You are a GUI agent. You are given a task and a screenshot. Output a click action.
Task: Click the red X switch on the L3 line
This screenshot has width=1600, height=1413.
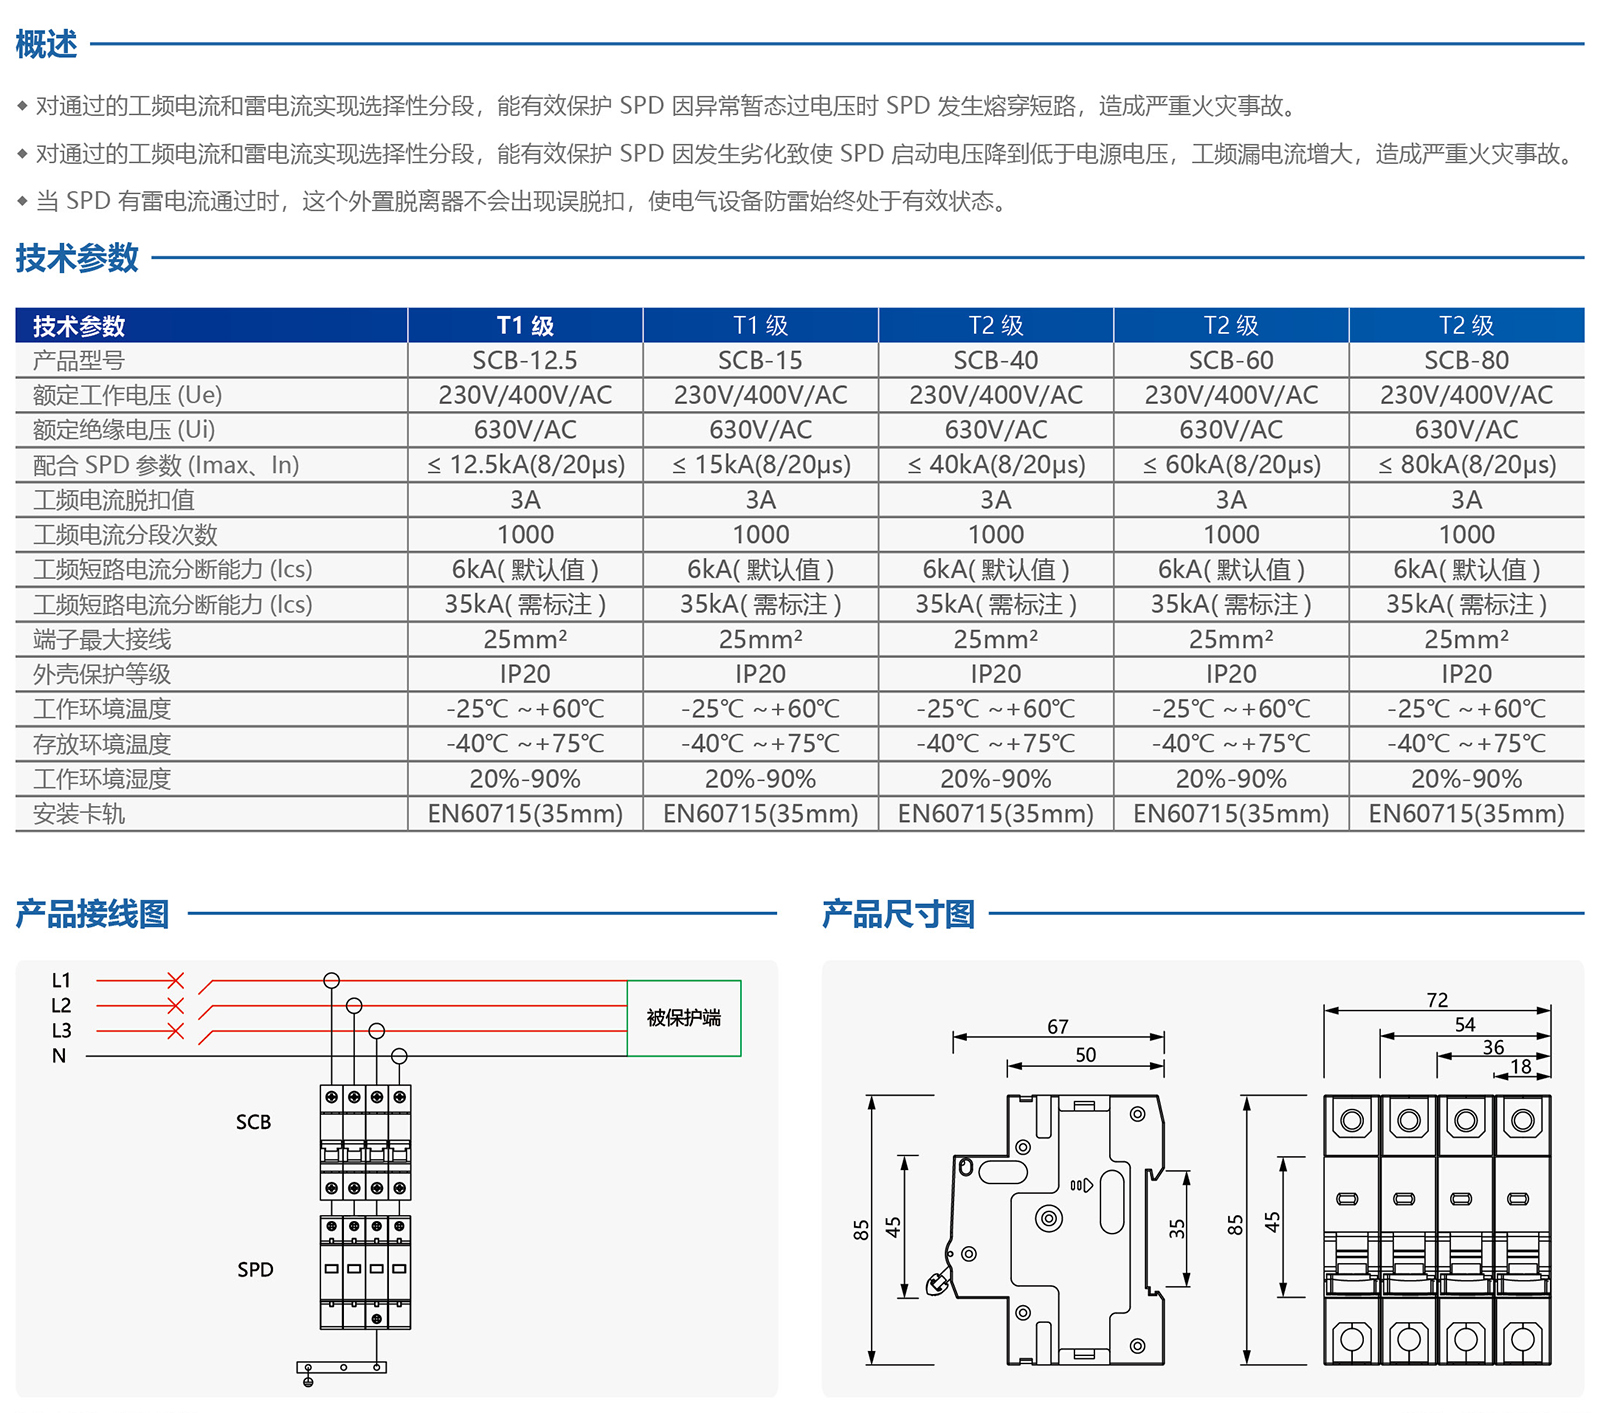175,1030
